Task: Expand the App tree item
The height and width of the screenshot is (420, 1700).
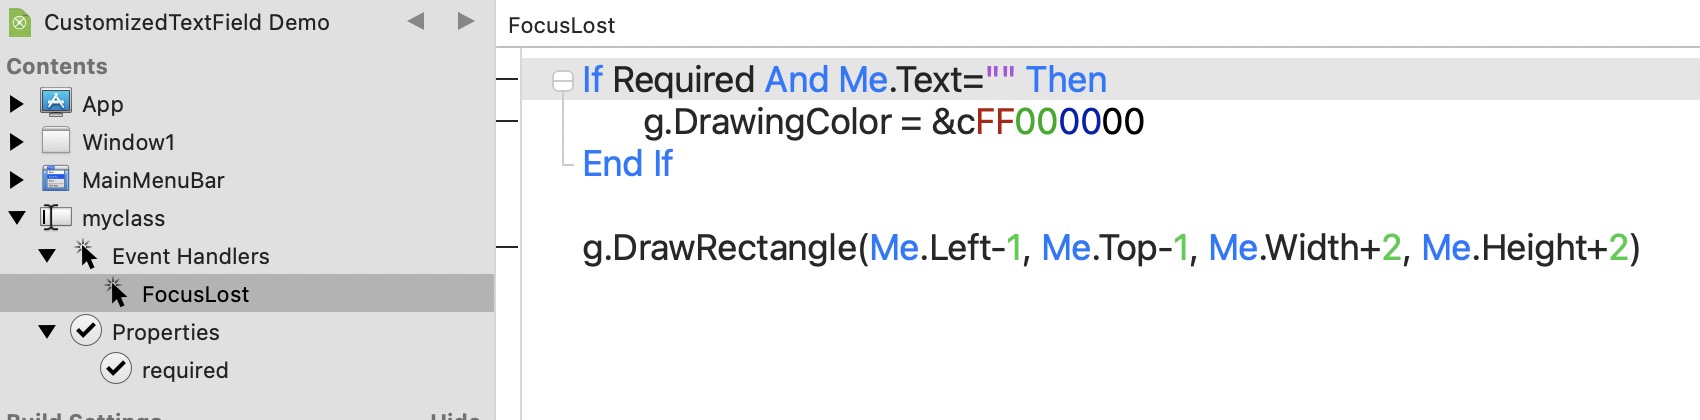Action: (x=16, y=103)
